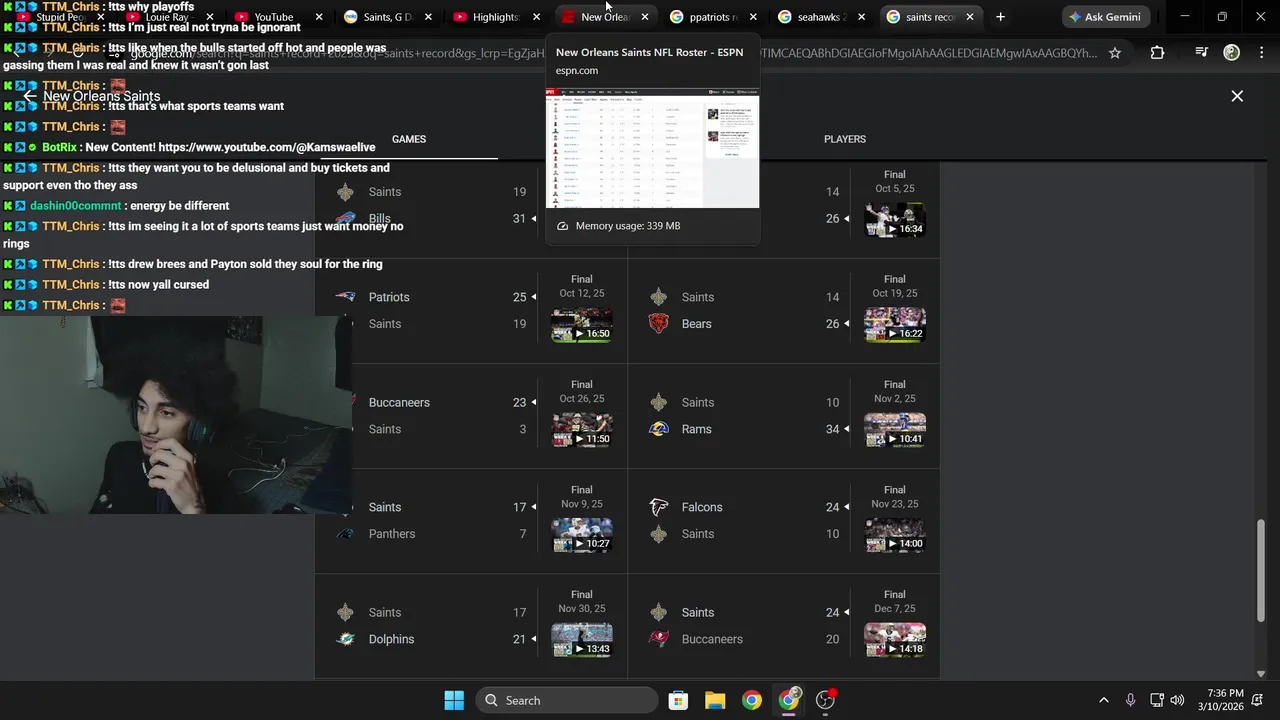Click the Buccaneers logo in Dec 7 game
This screenshot has width=1280, height=720.
point(658,639)
